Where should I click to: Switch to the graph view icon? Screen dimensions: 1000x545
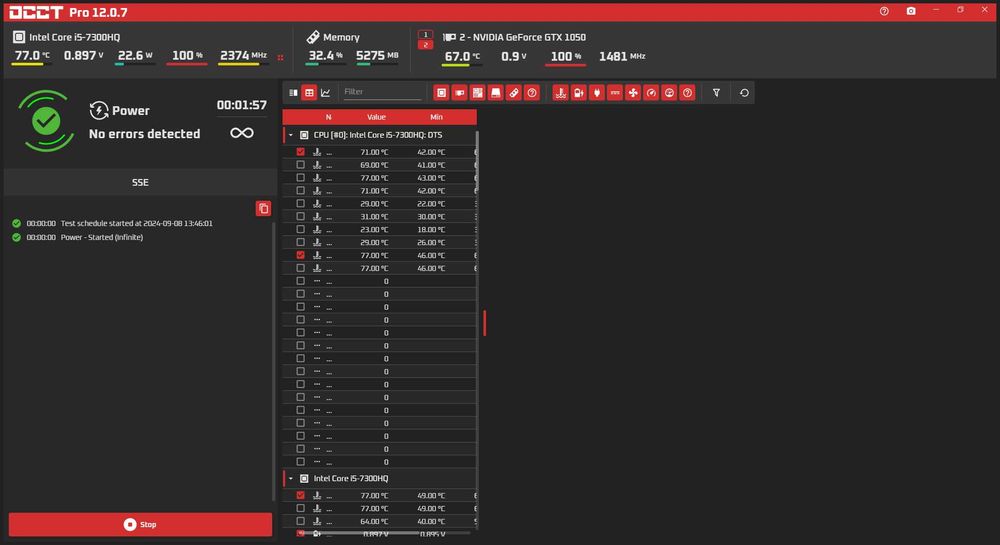pos(325,93)
